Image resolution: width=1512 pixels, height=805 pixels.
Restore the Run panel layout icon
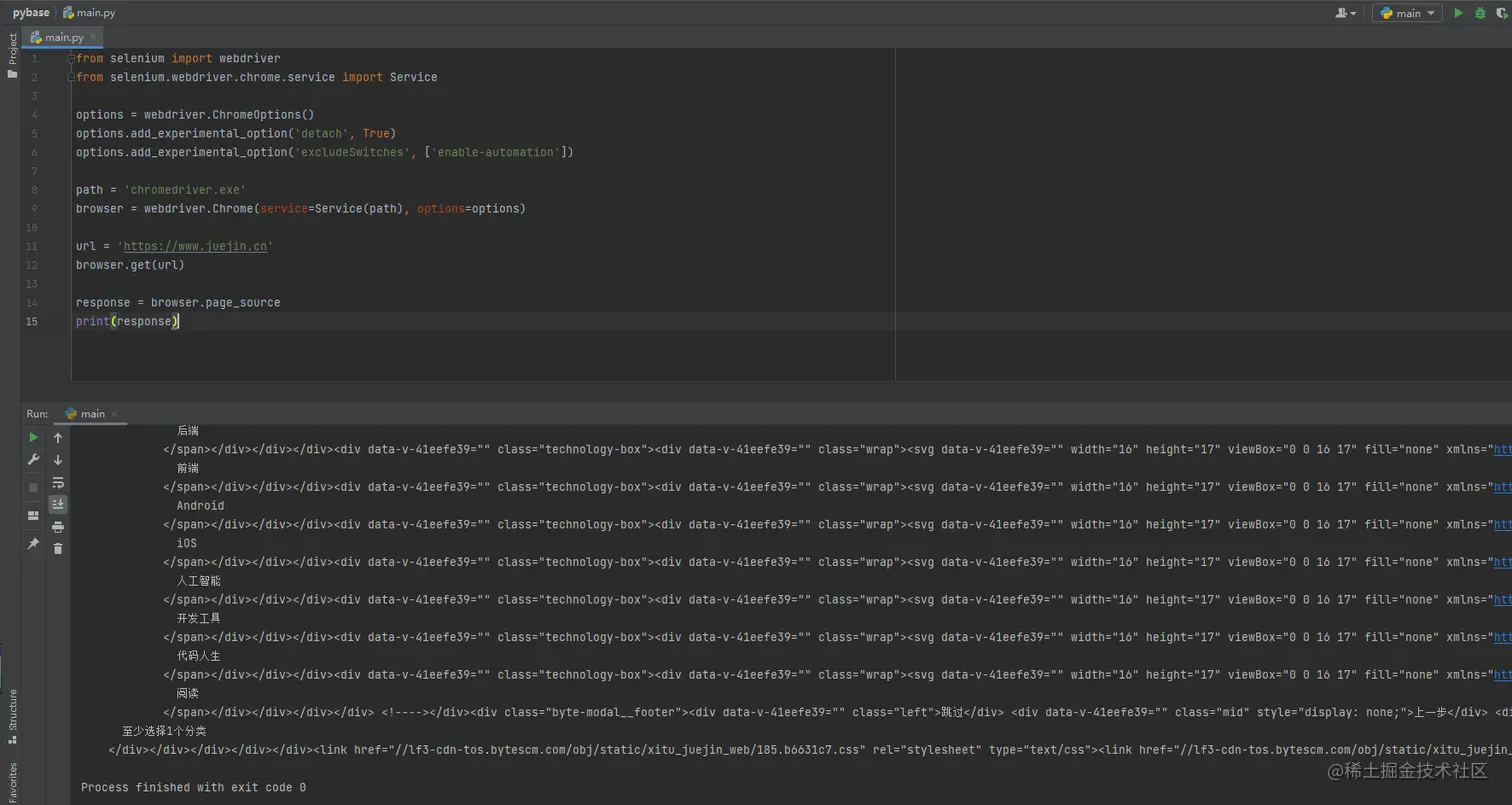33,516
